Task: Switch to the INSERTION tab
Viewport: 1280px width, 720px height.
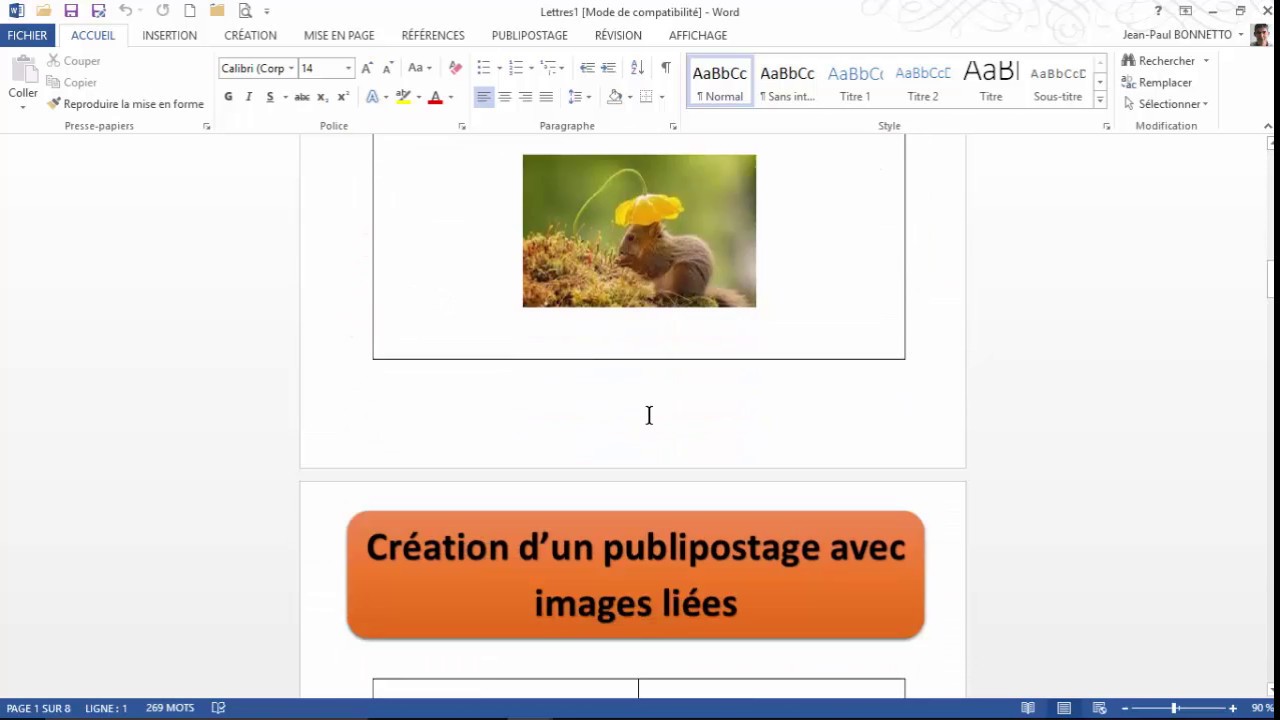Action: 169,35
